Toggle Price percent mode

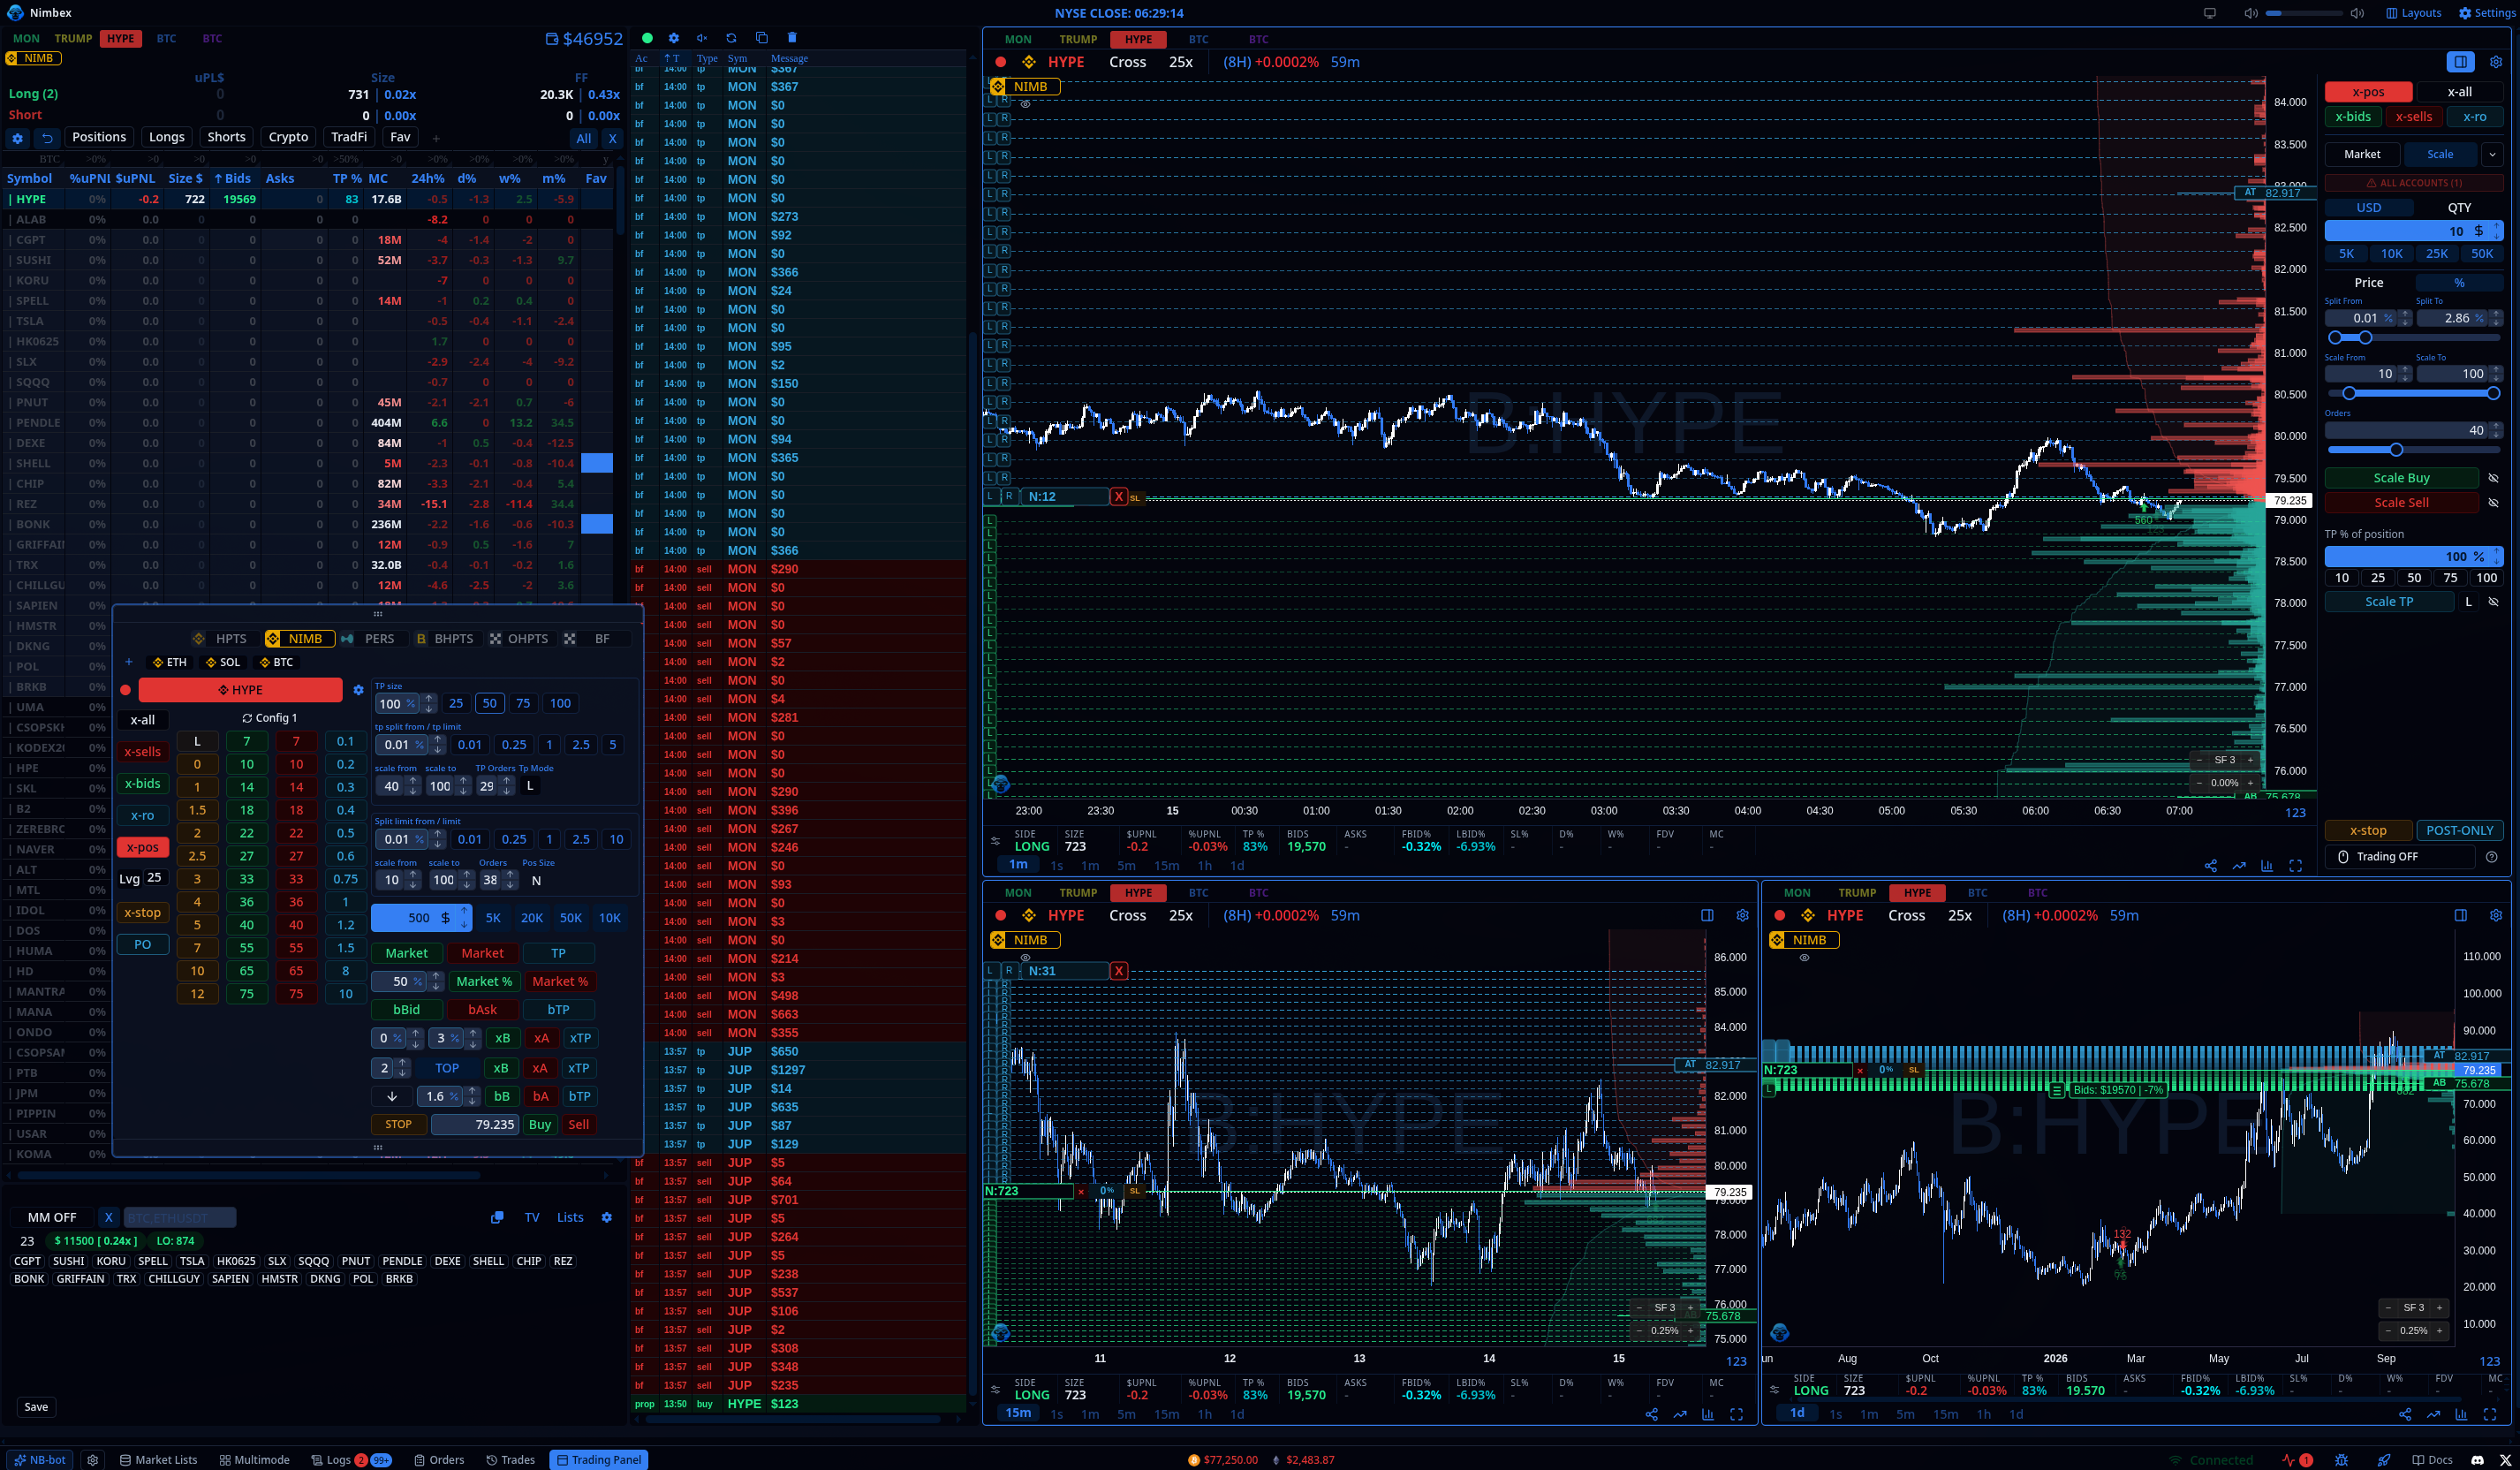tap(2459, 283)
